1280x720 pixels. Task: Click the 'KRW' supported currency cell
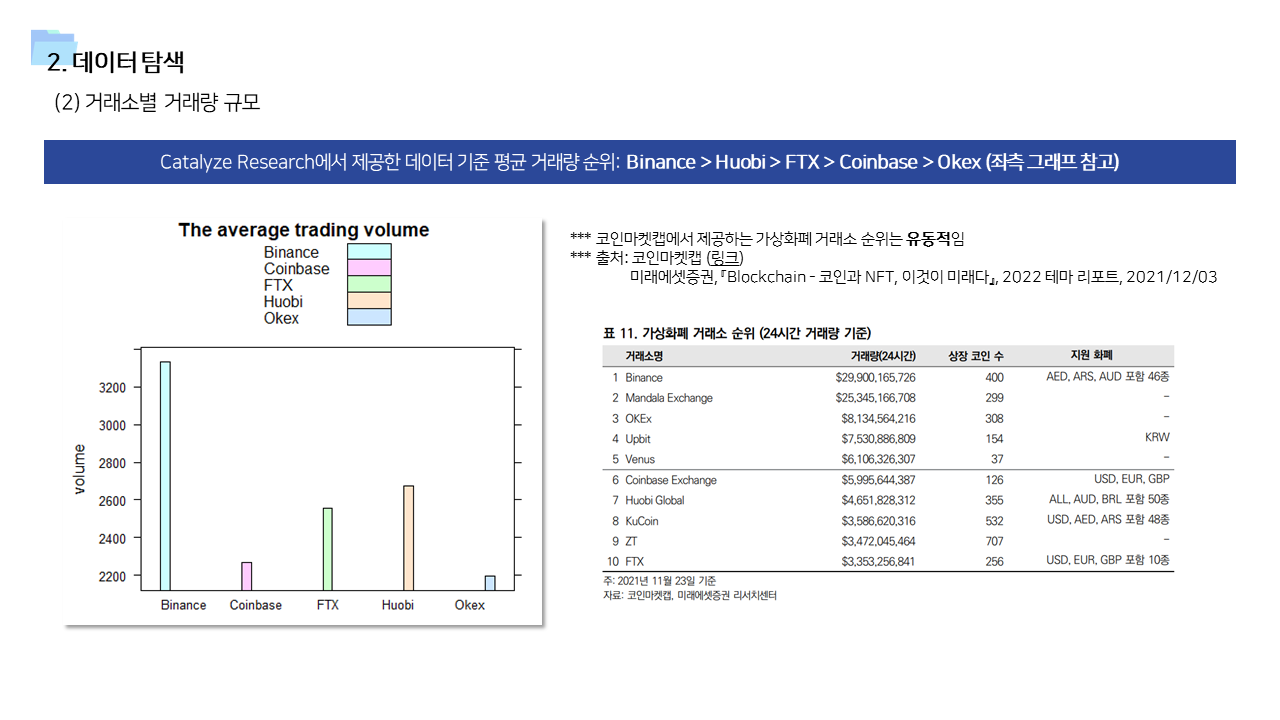point(1157,438)
